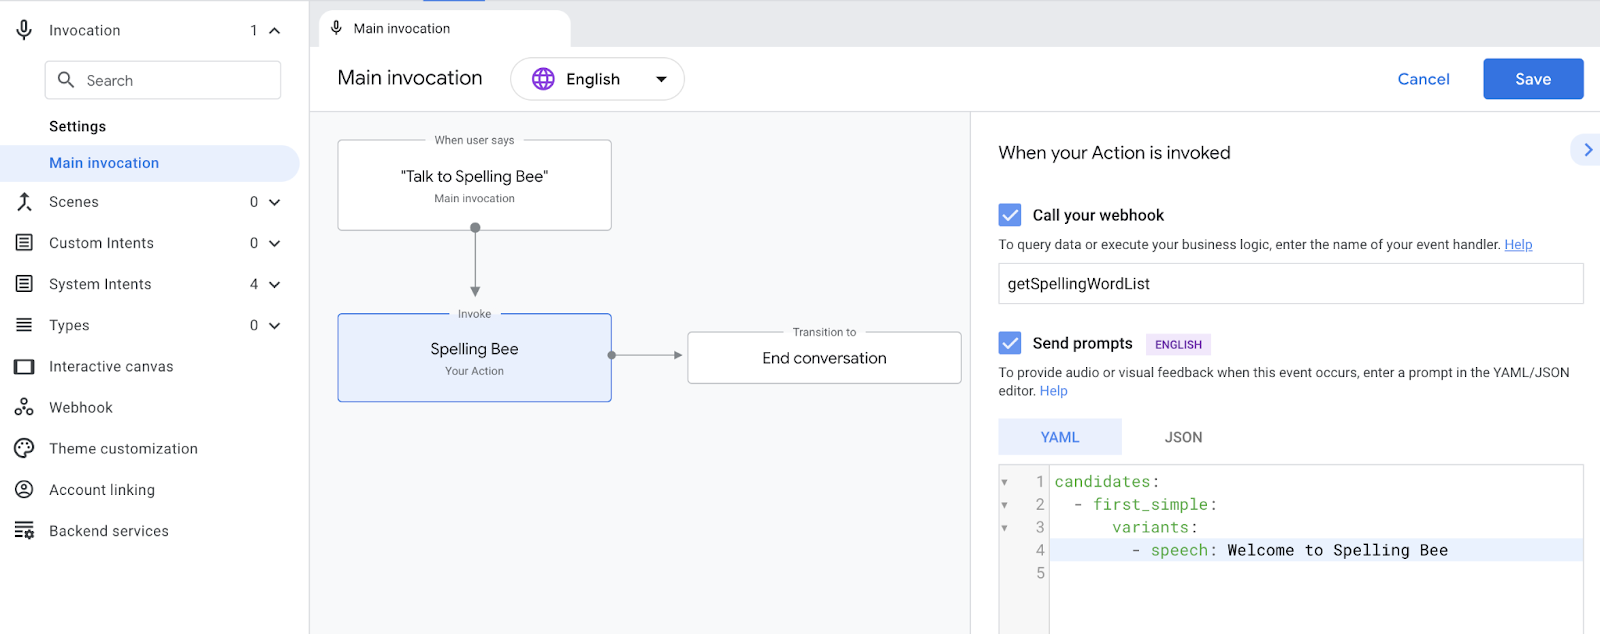Select the YAML tab
The height and width of the screenshot is (634, 1600).
click(1059, 437)
